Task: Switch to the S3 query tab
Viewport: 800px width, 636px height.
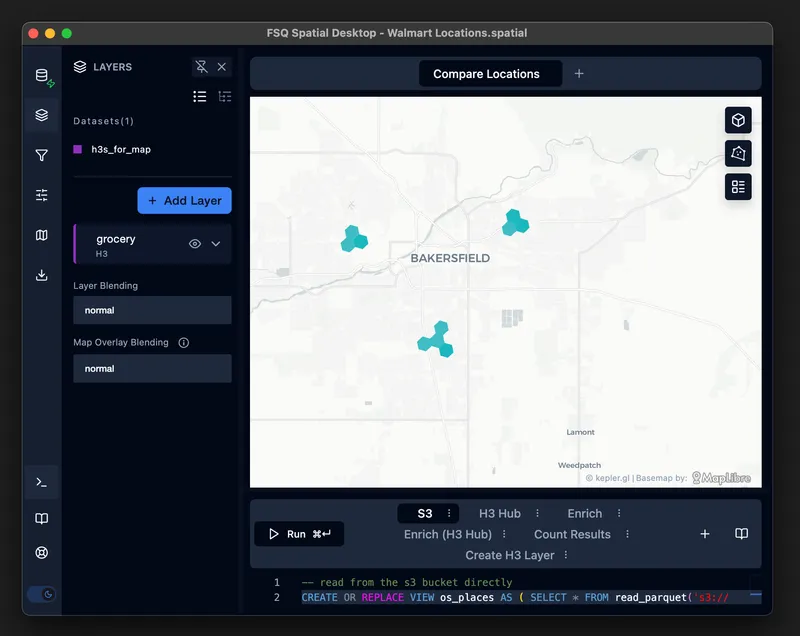Action: coord(424,514)
